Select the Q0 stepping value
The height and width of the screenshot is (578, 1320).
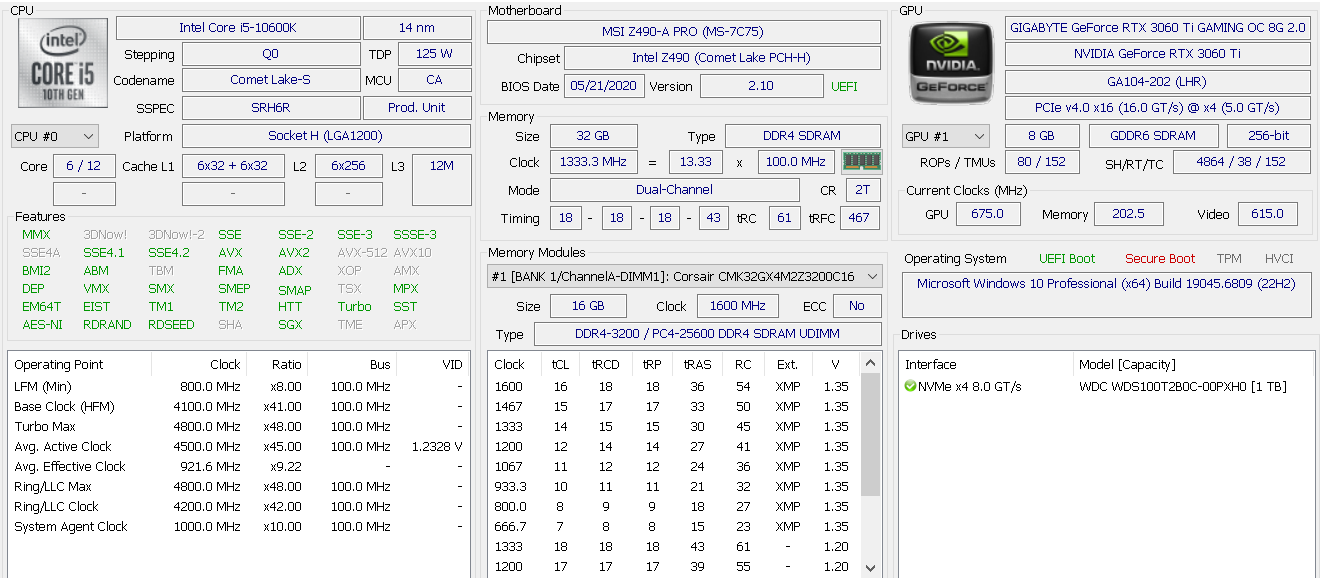pyautogui.click(x=271, y=54)
